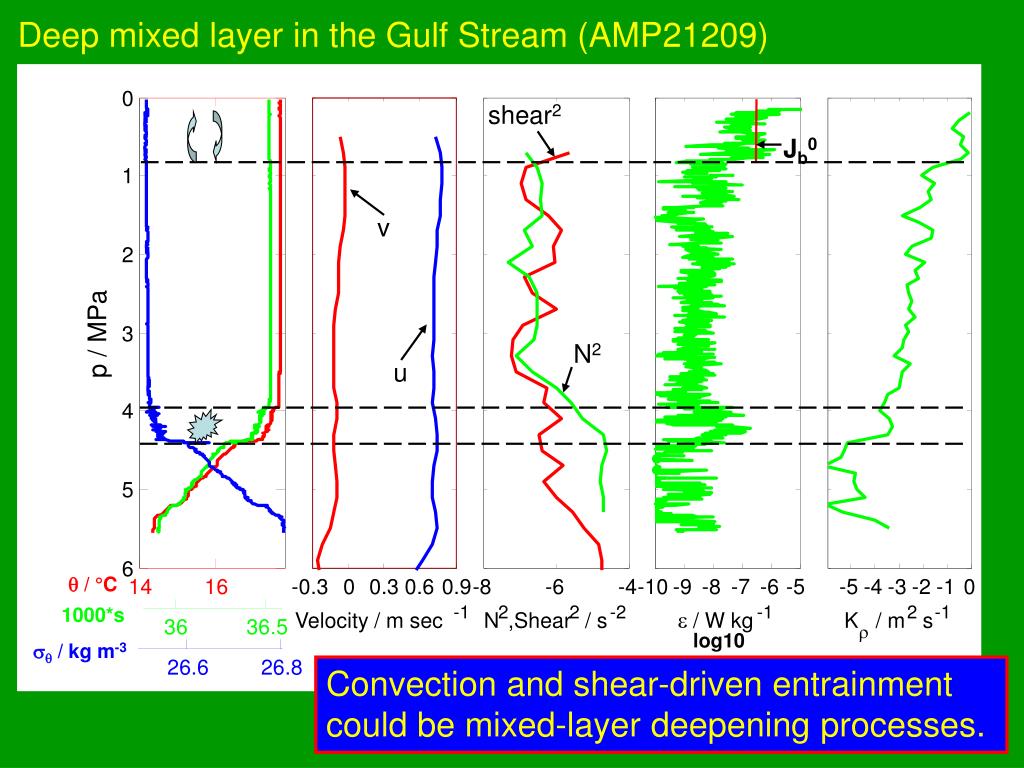
Task: Click the '36.5' salinity tick value
Action: pos(266,627)
